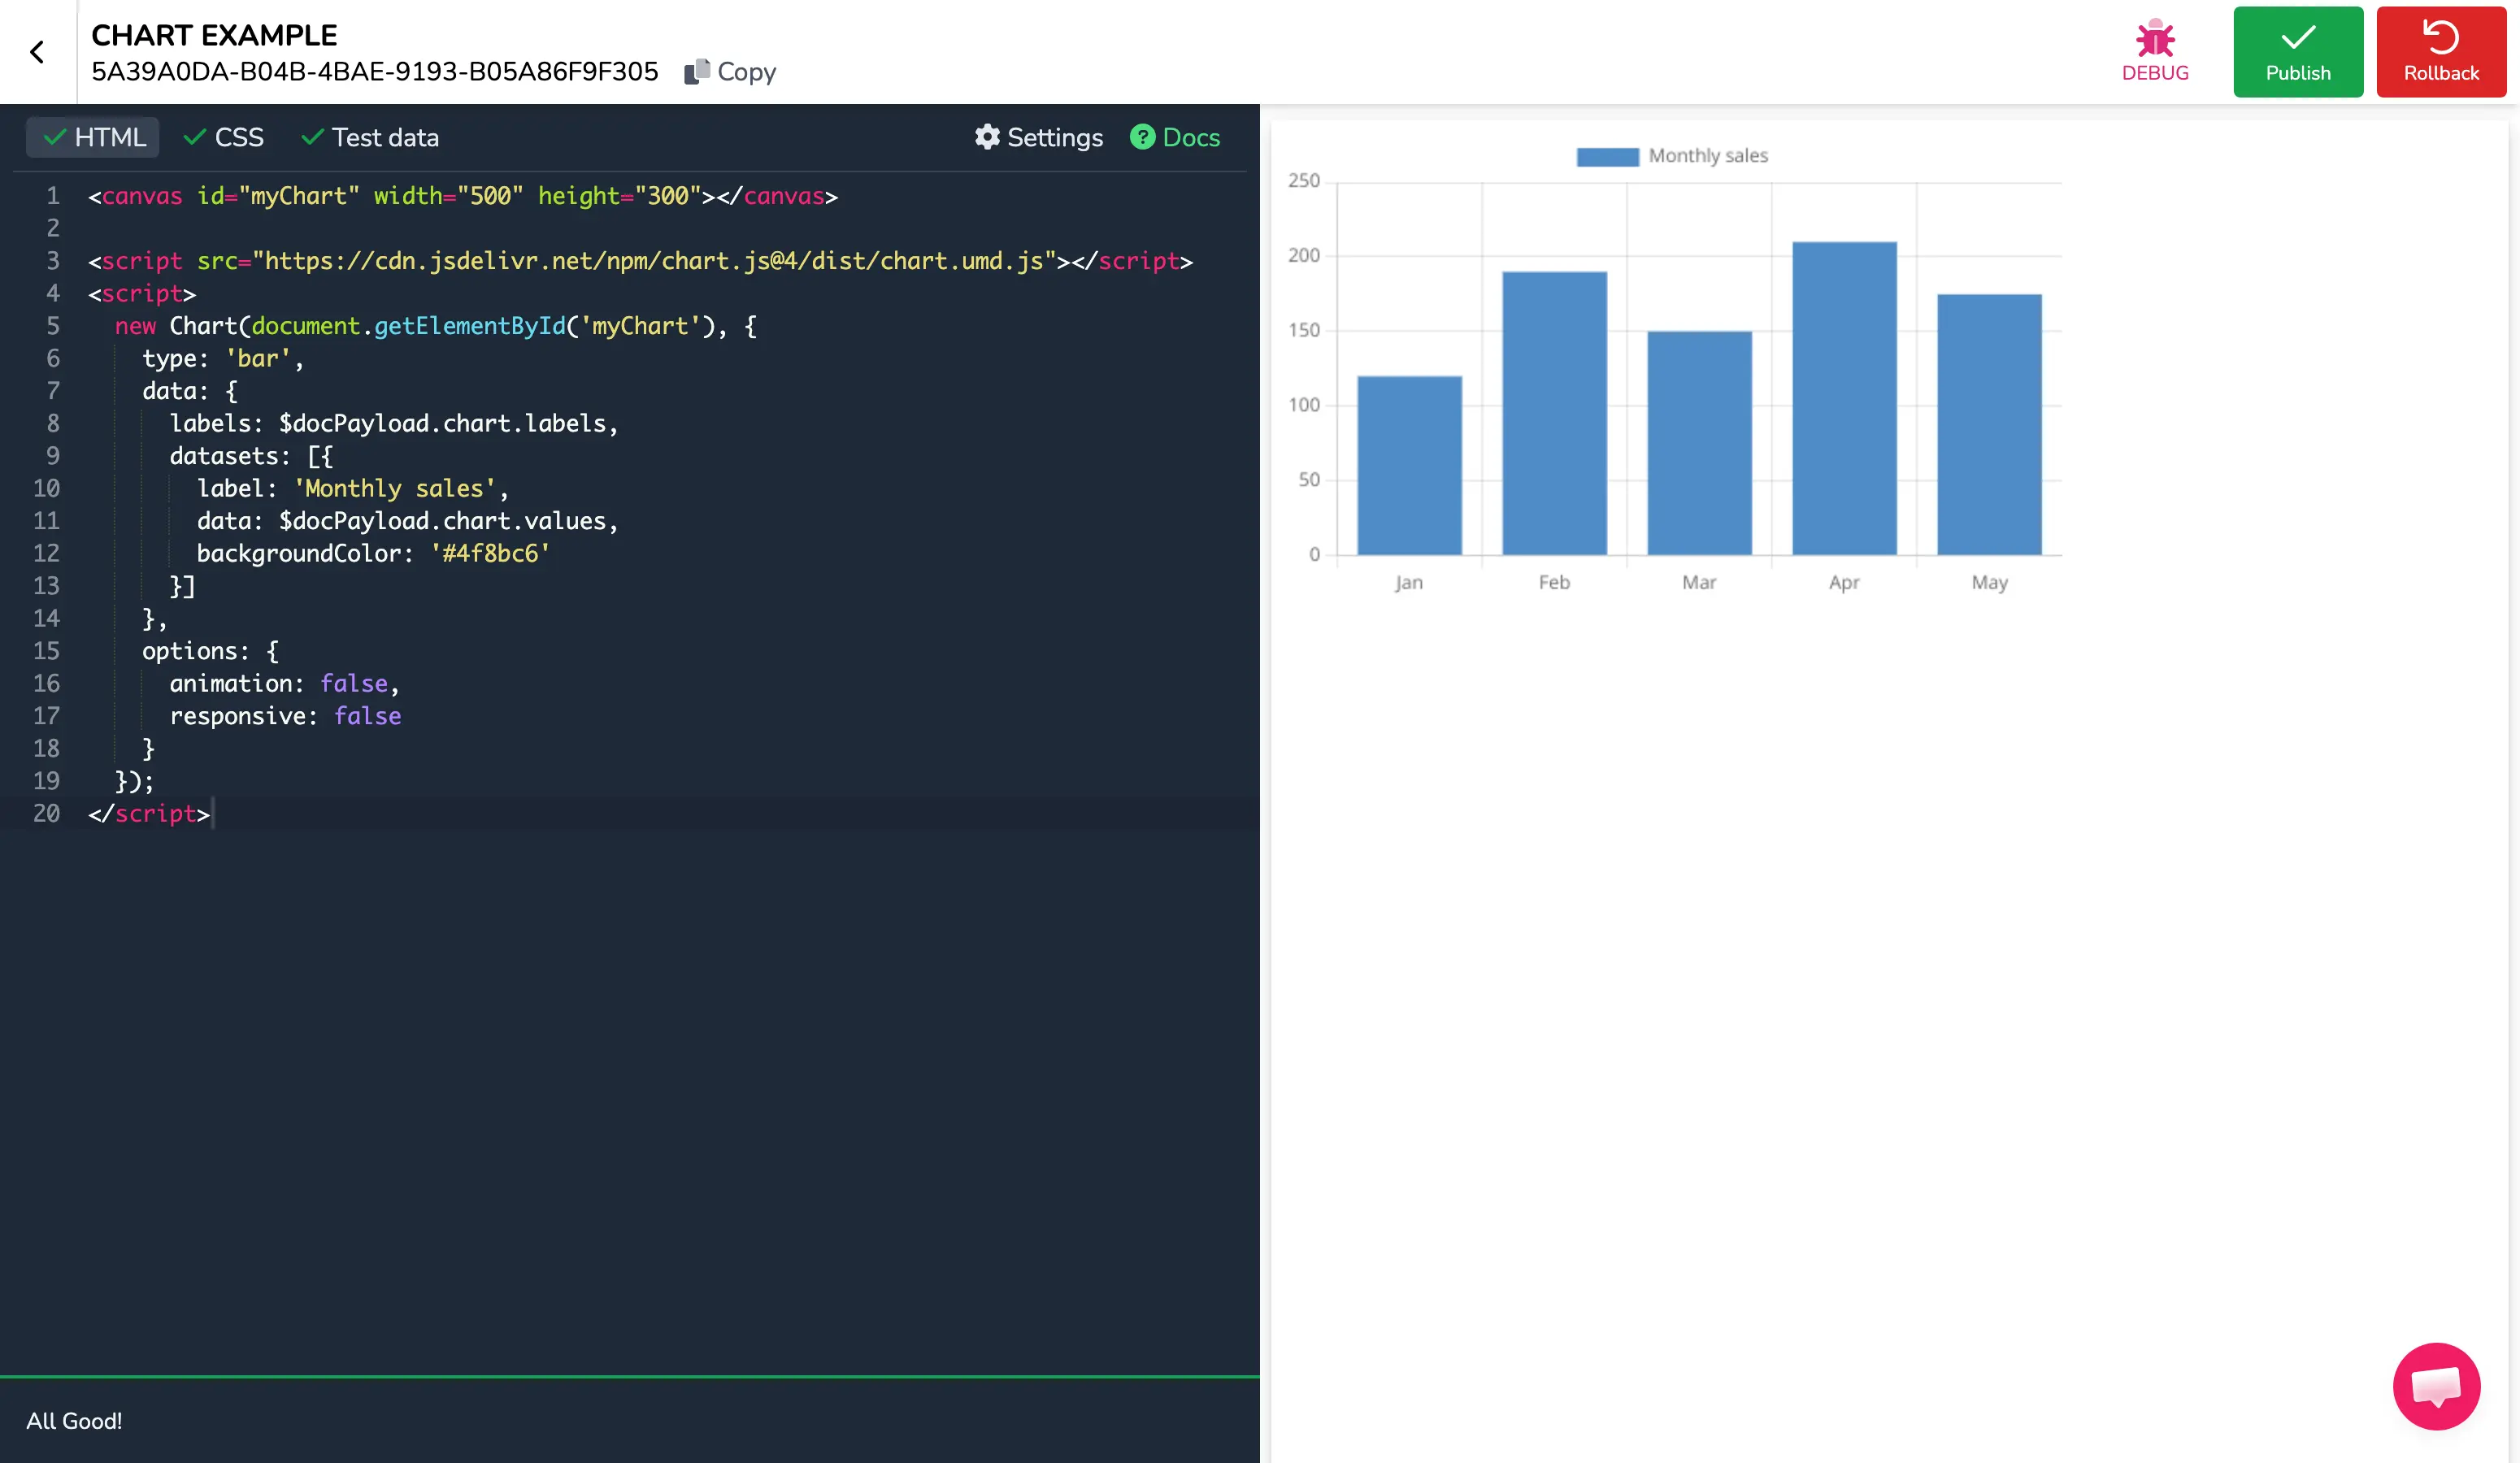Rollback recent changes

[2441, 51]
